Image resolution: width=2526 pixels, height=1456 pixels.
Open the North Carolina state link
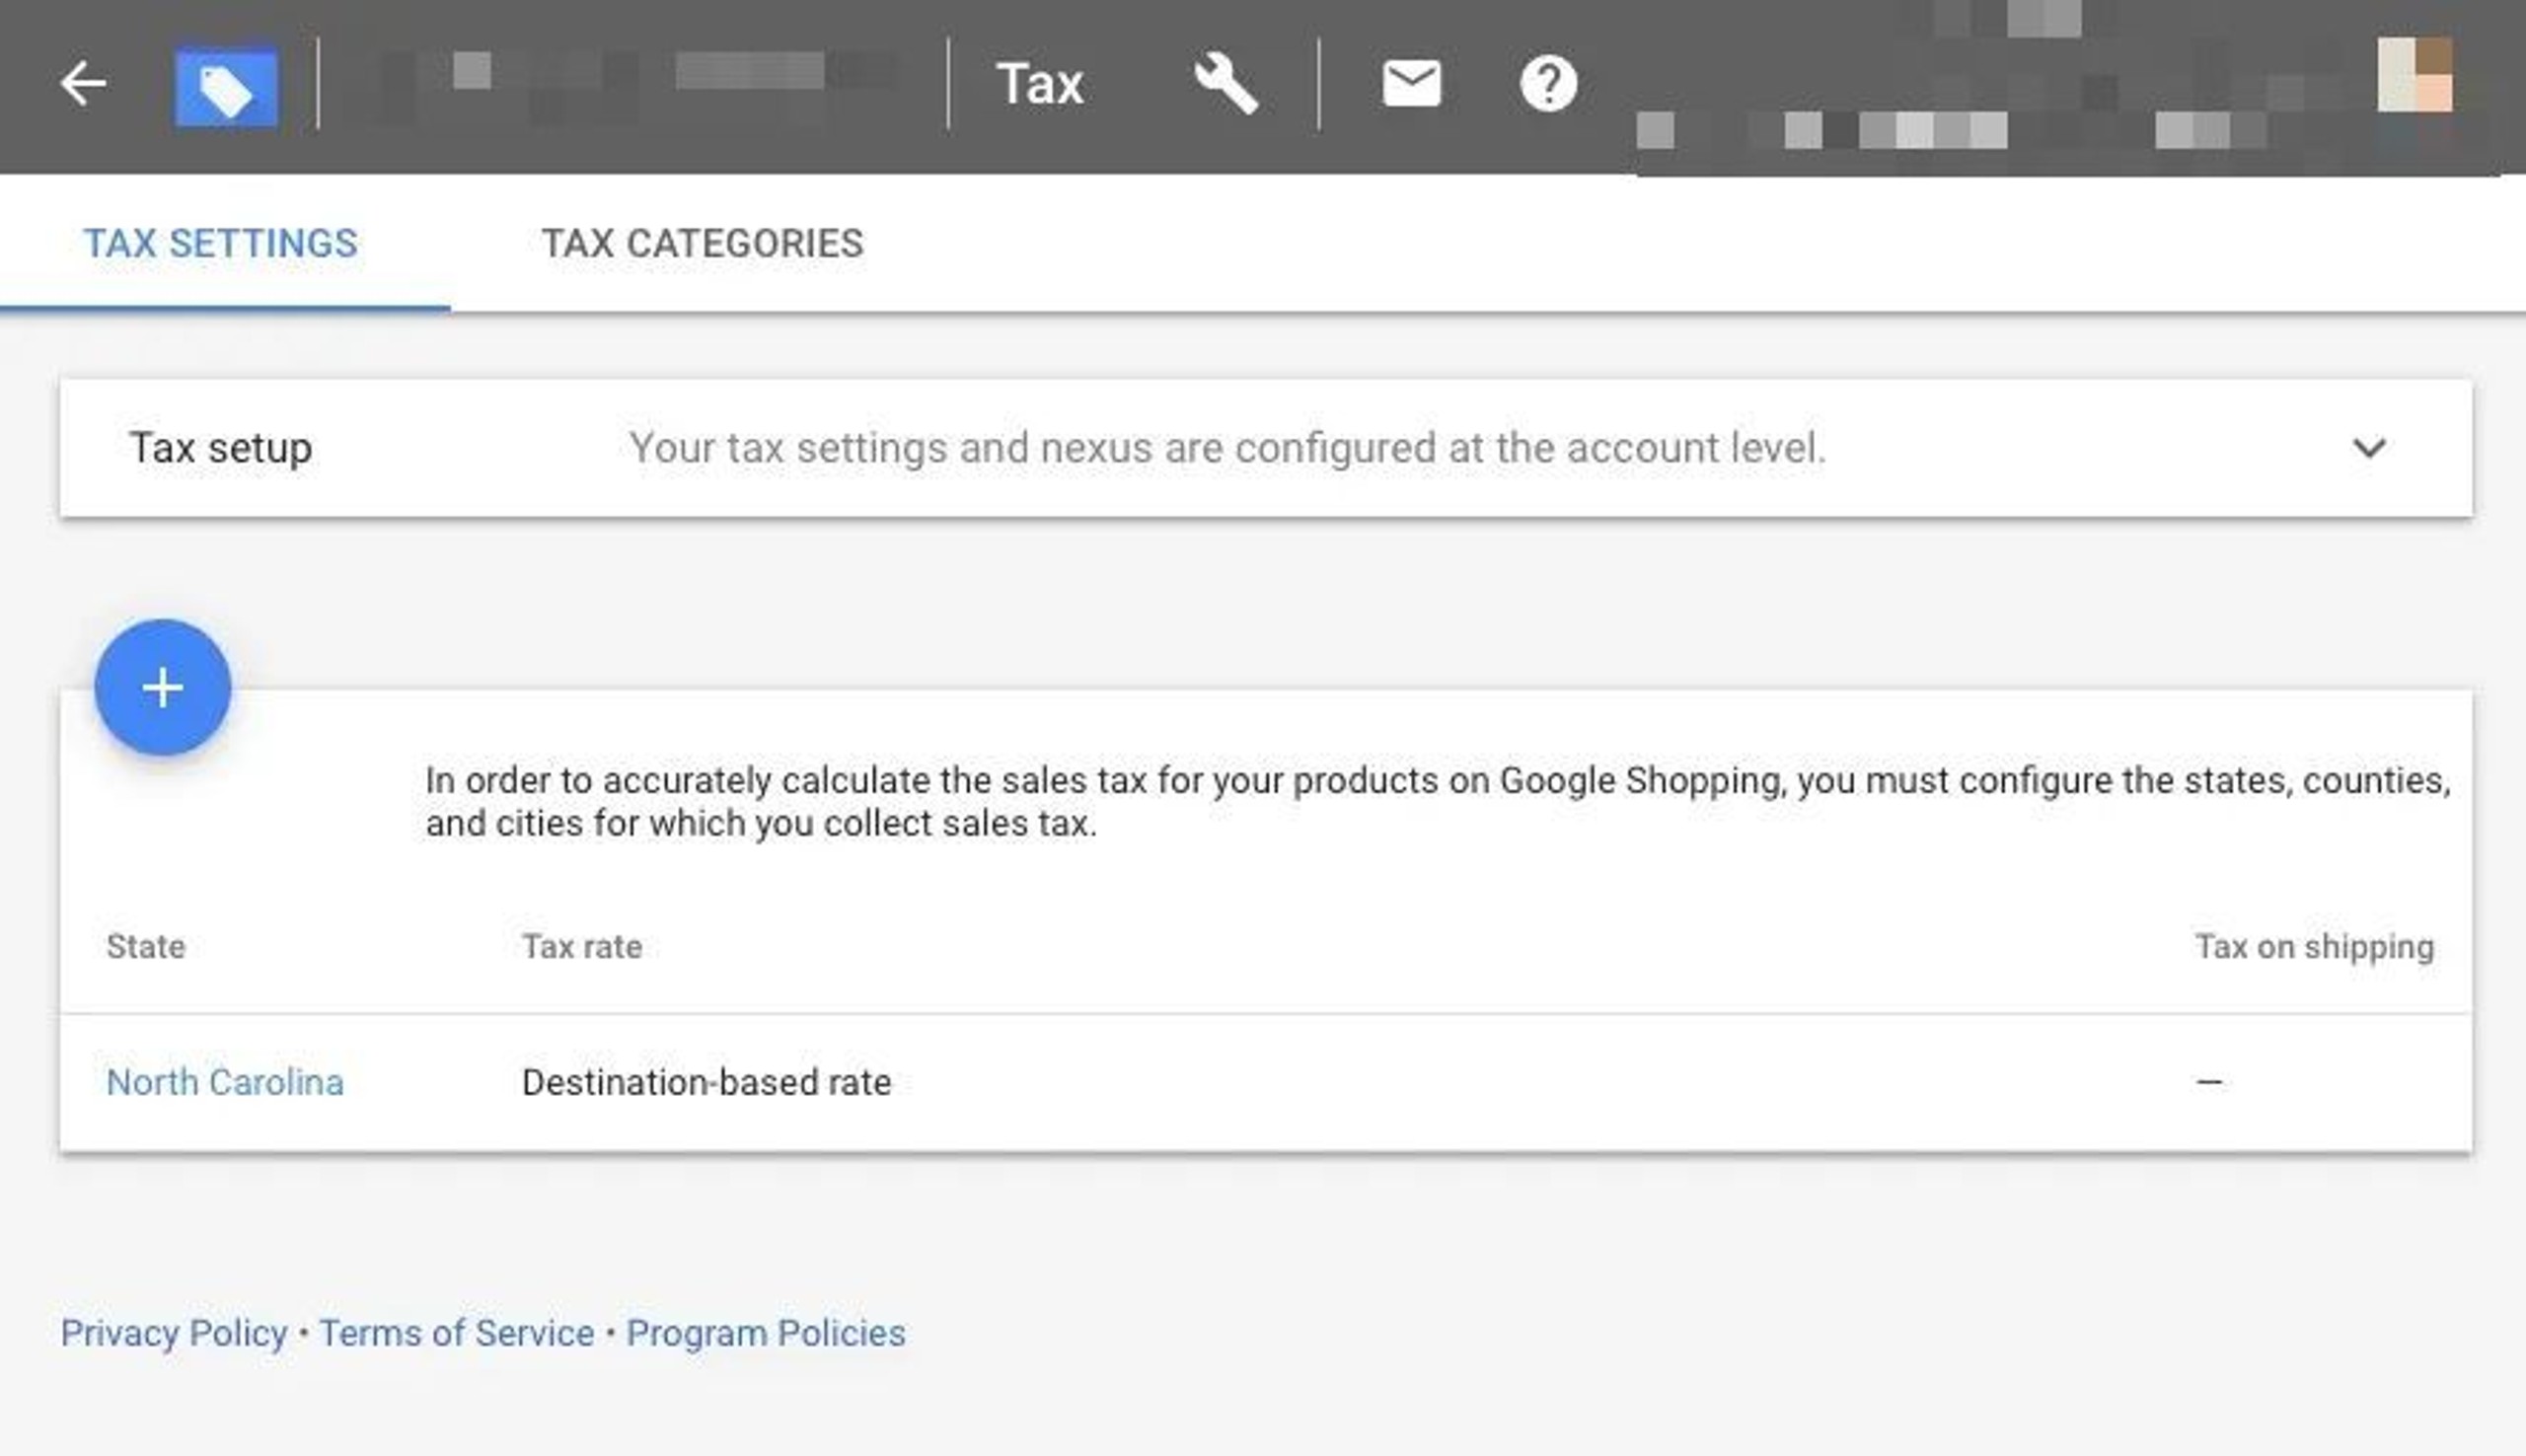point(225,1082)
